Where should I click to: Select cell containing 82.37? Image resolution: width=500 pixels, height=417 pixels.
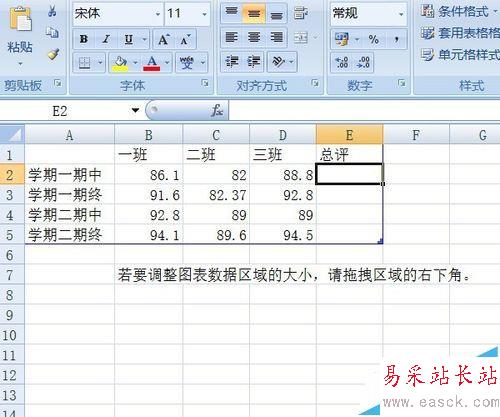216,195
